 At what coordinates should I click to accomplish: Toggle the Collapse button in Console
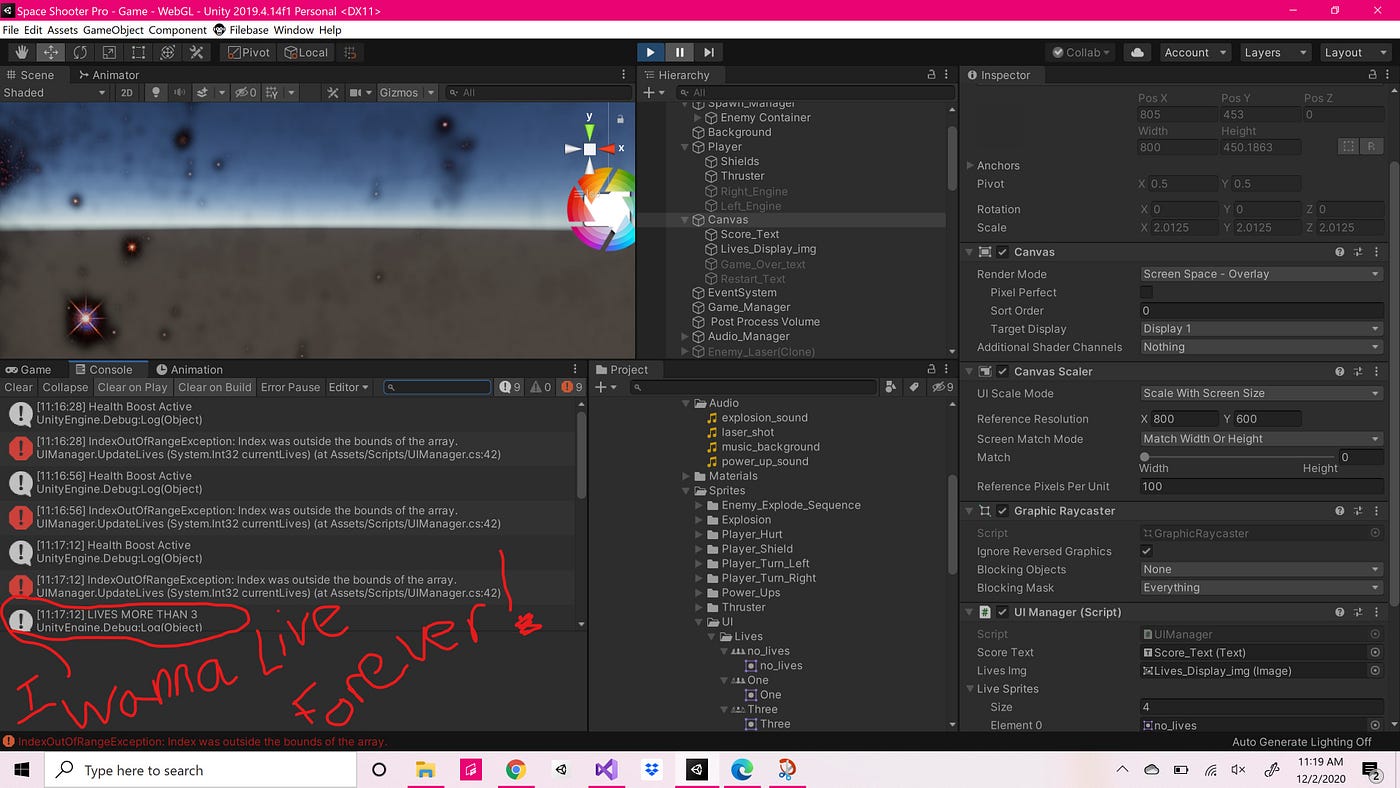pyautogui.click(x=65, y=387)
